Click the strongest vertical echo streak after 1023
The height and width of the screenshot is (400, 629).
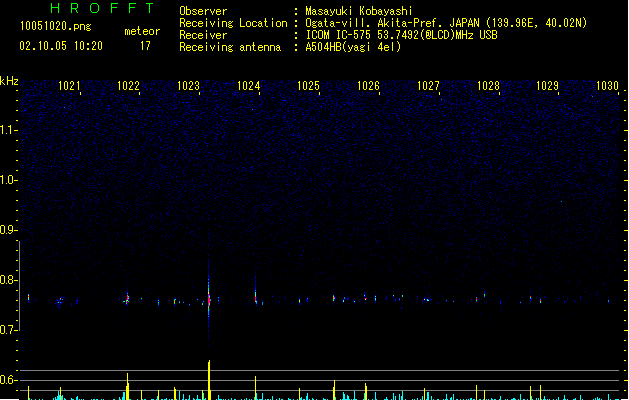coord(209,299)
